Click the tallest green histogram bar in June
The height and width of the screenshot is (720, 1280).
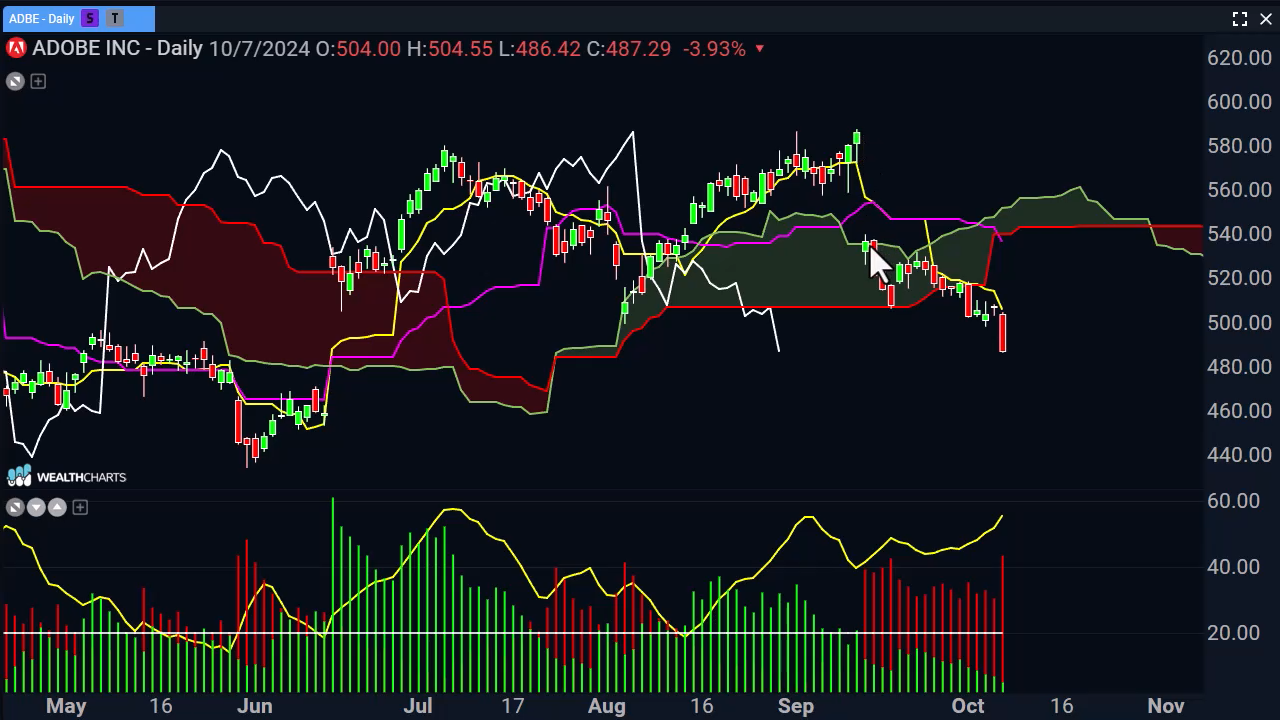(x=332, y=594)
